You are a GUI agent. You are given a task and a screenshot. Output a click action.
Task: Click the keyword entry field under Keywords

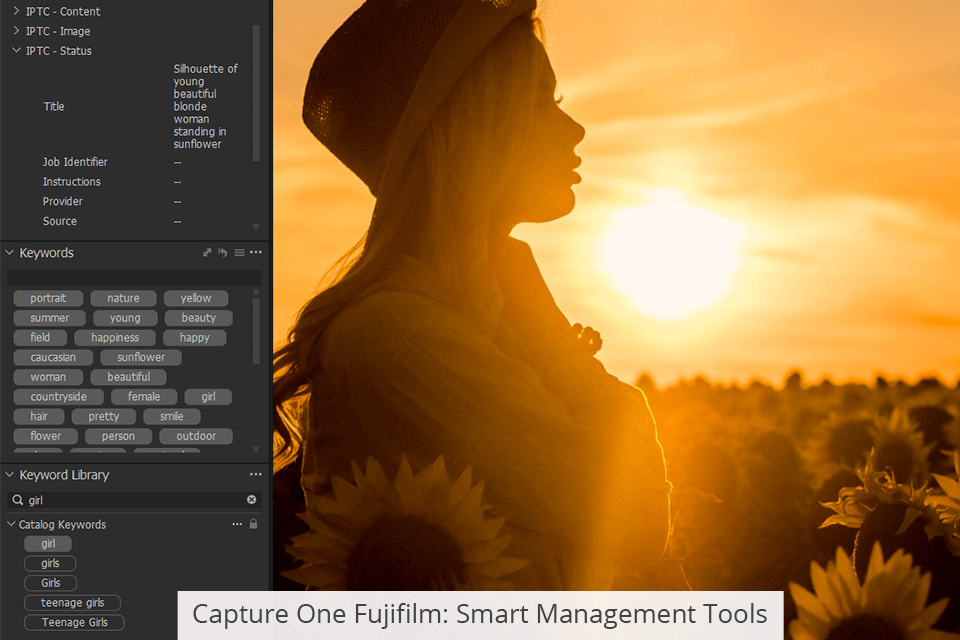pyautogui.click(x=134, y=277)
